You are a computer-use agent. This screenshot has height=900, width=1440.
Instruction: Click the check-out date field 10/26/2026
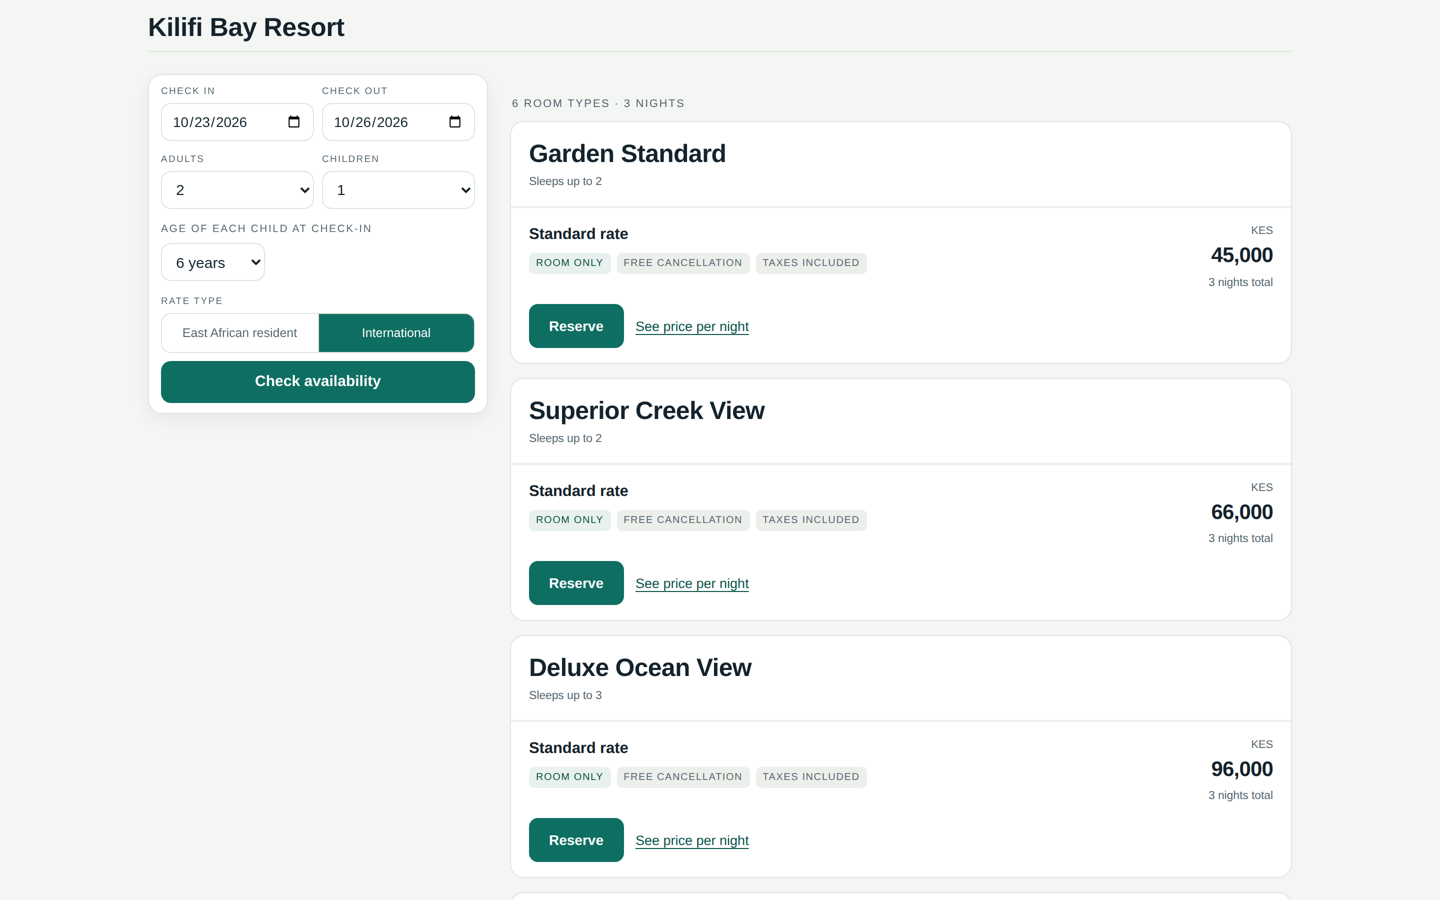(x=398, y=122)
